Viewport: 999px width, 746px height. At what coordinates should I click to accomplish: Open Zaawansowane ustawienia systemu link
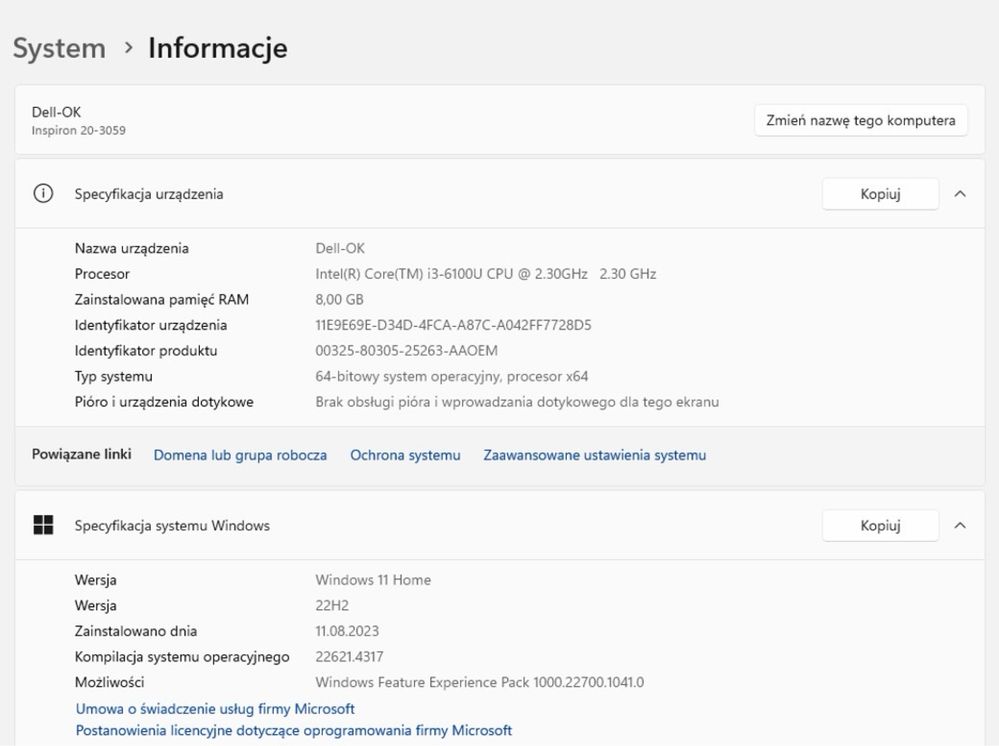594,455
